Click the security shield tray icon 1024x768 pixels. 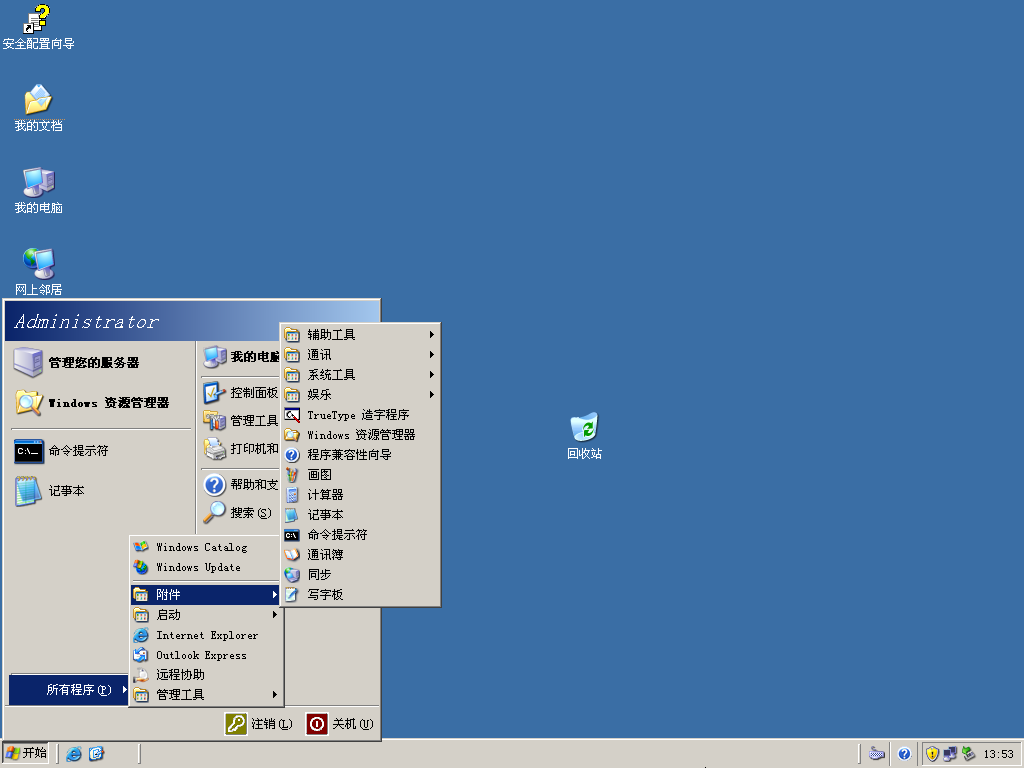pyautogui.click(x=933, y=754)
